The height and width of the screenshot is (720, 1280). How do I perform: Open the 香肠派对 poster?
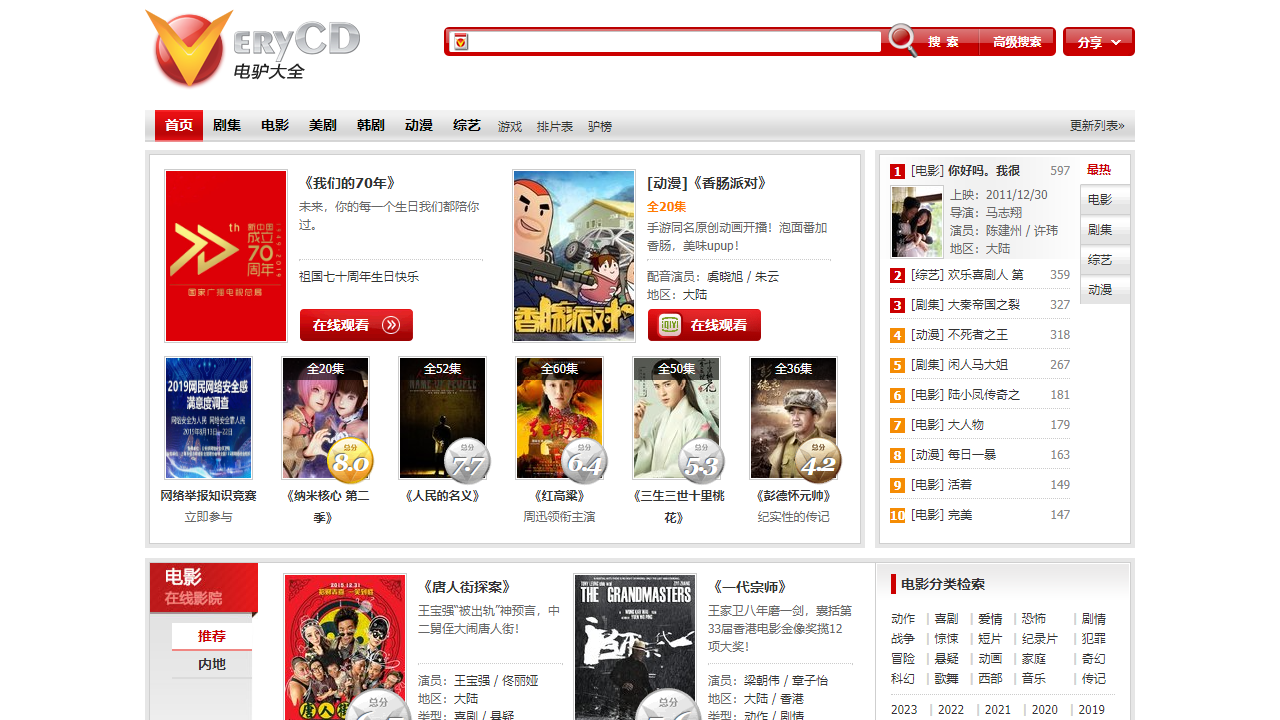coord(574,256)
